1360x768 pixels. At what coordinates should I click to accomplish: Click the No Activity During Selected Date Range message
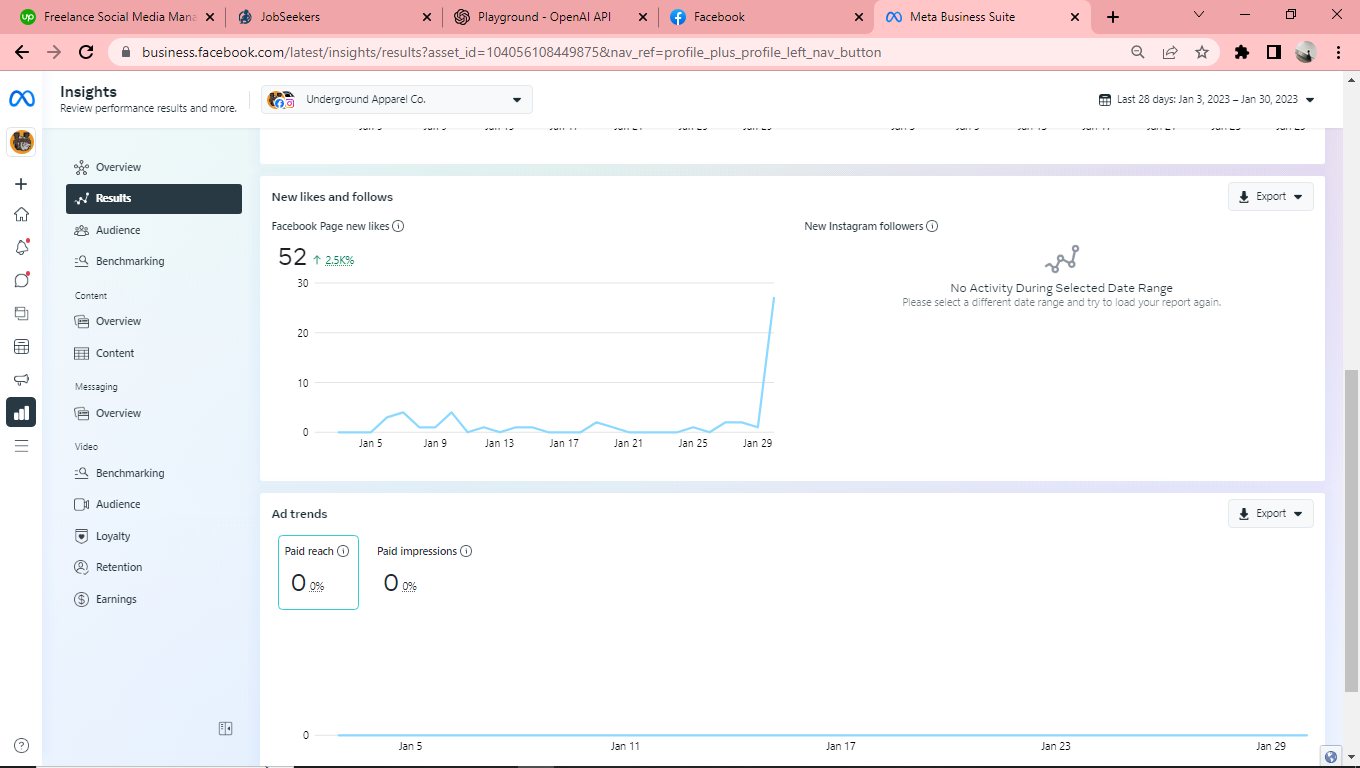(x=1061, y=288)
